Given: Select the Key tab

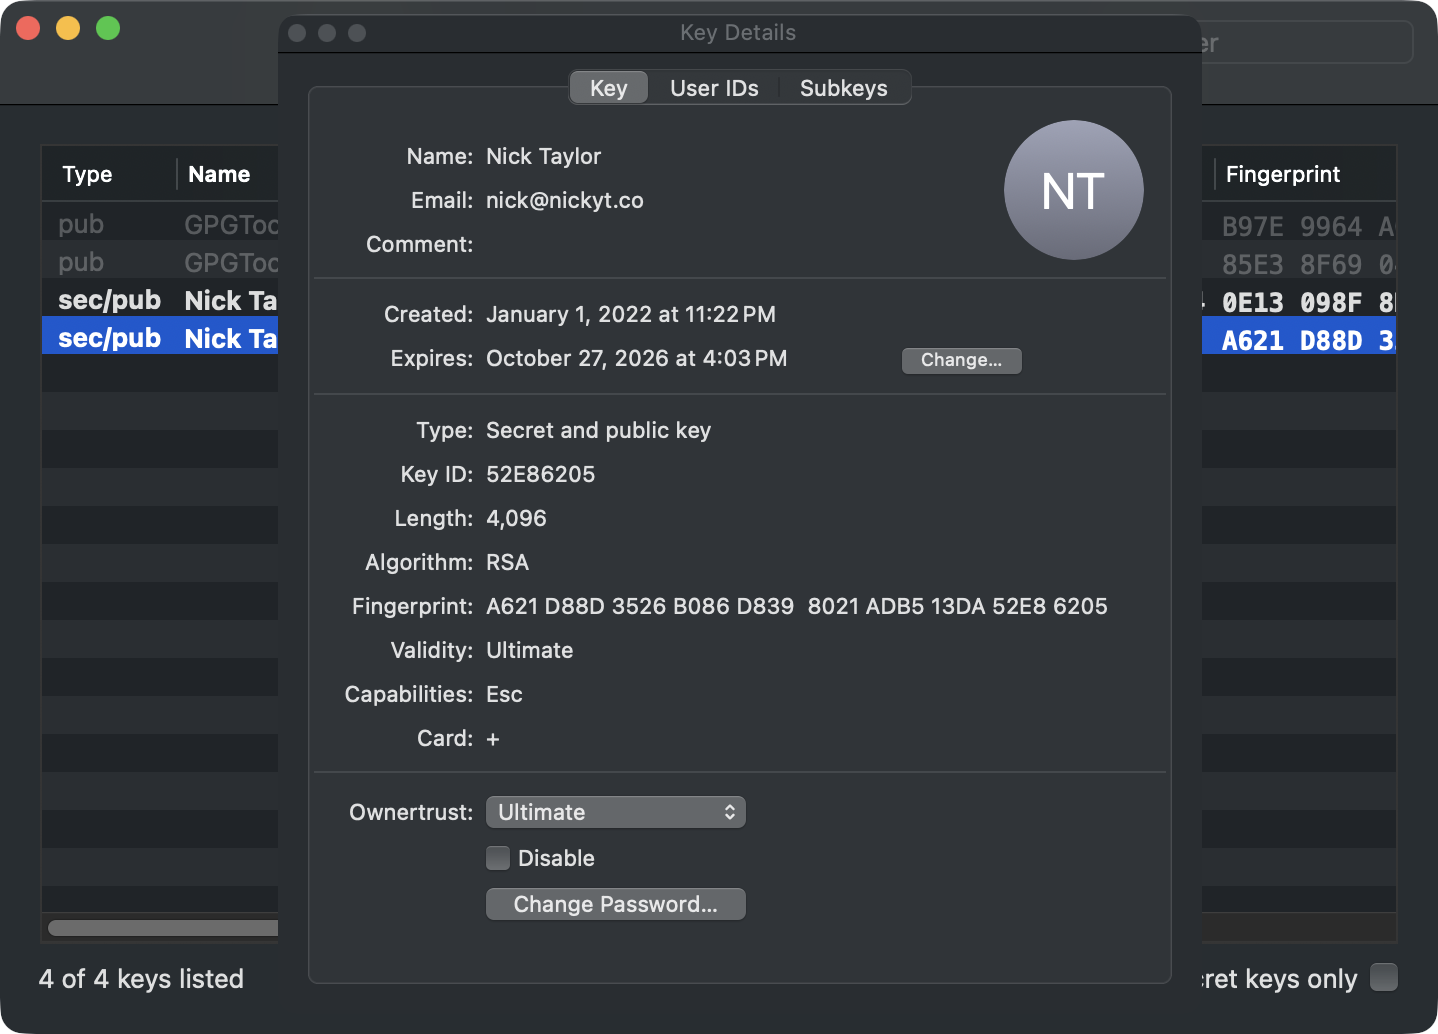Looking at the screenshot, I should pyautogui.click(x=608, y=88).
